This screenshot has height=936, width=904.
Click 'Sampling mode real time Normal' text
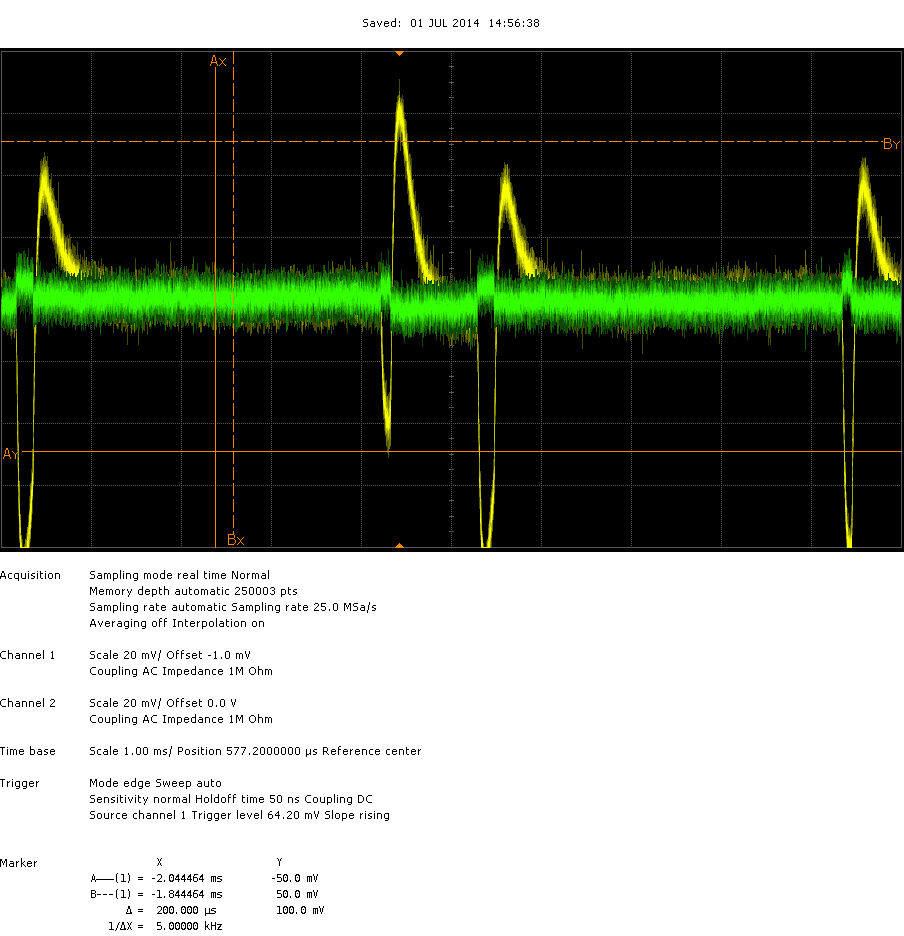click(179, 575)
